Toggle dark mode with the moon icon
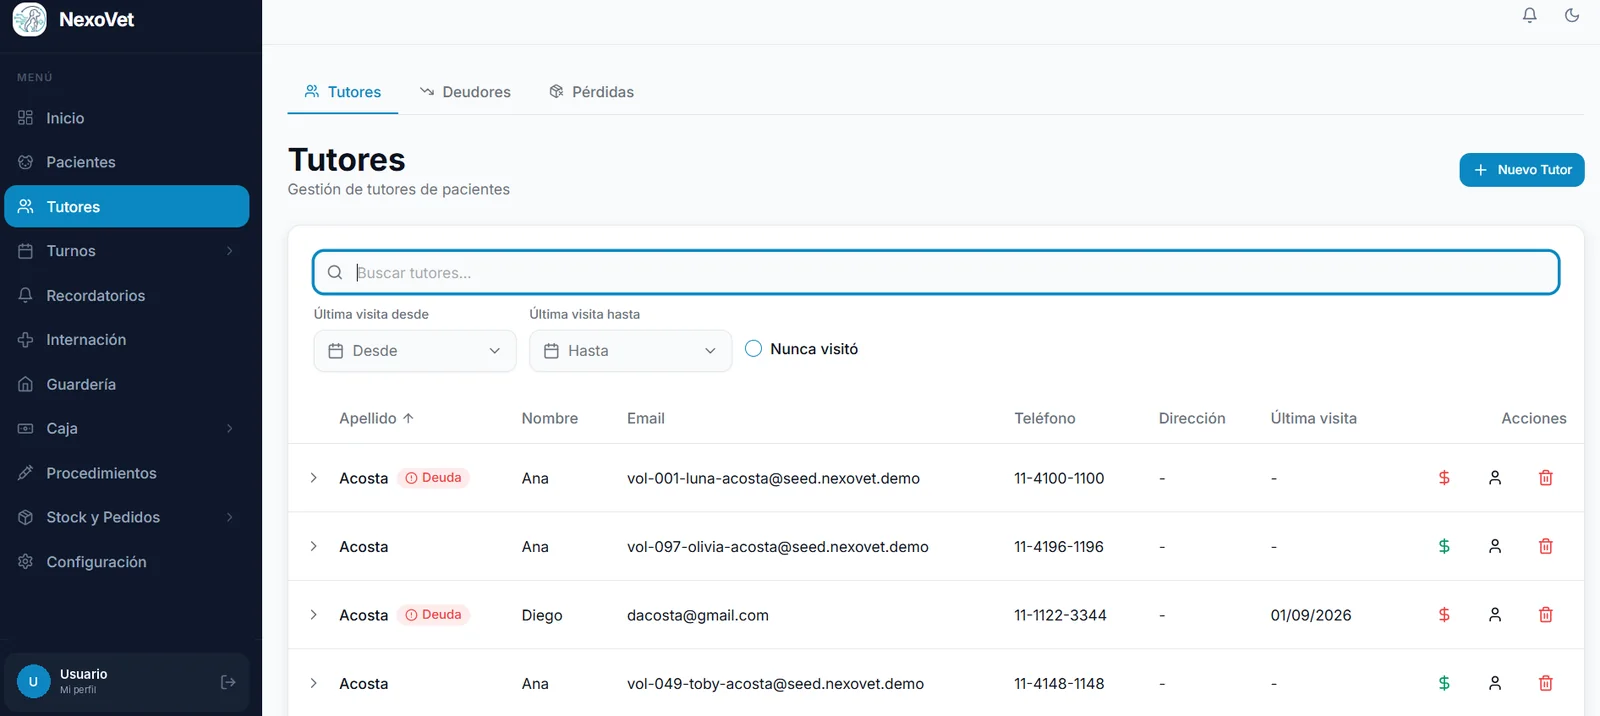 [1572, 15]
